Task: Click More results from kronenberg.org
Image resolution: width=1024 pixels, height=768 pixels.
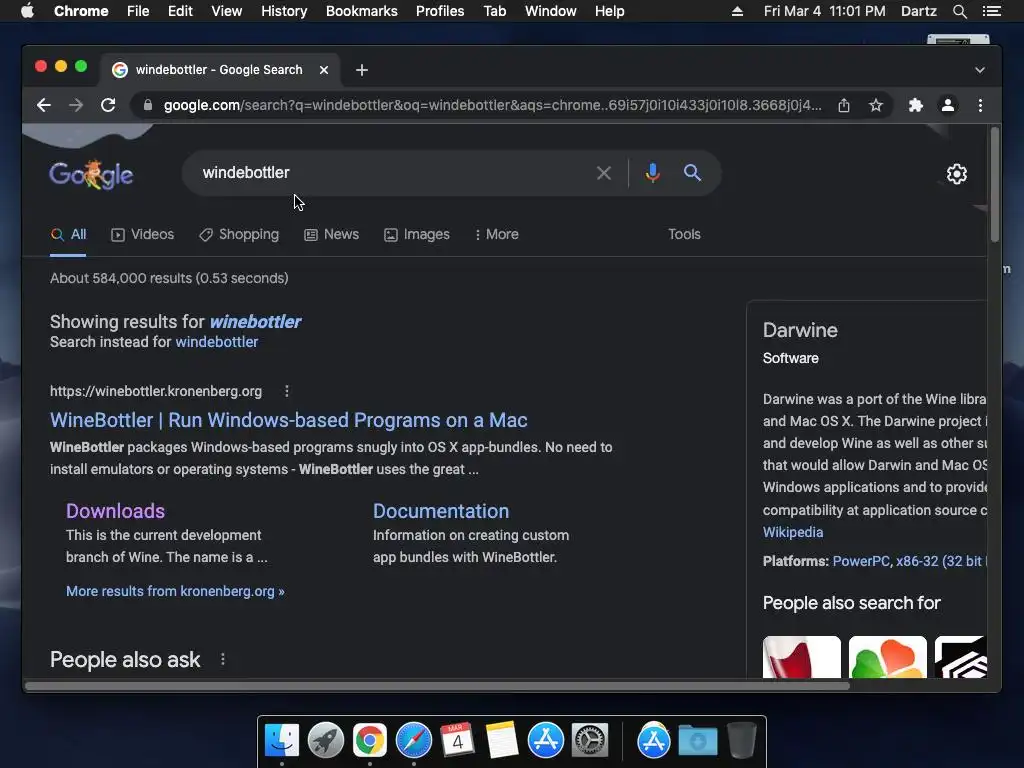Action: (175, 591)
